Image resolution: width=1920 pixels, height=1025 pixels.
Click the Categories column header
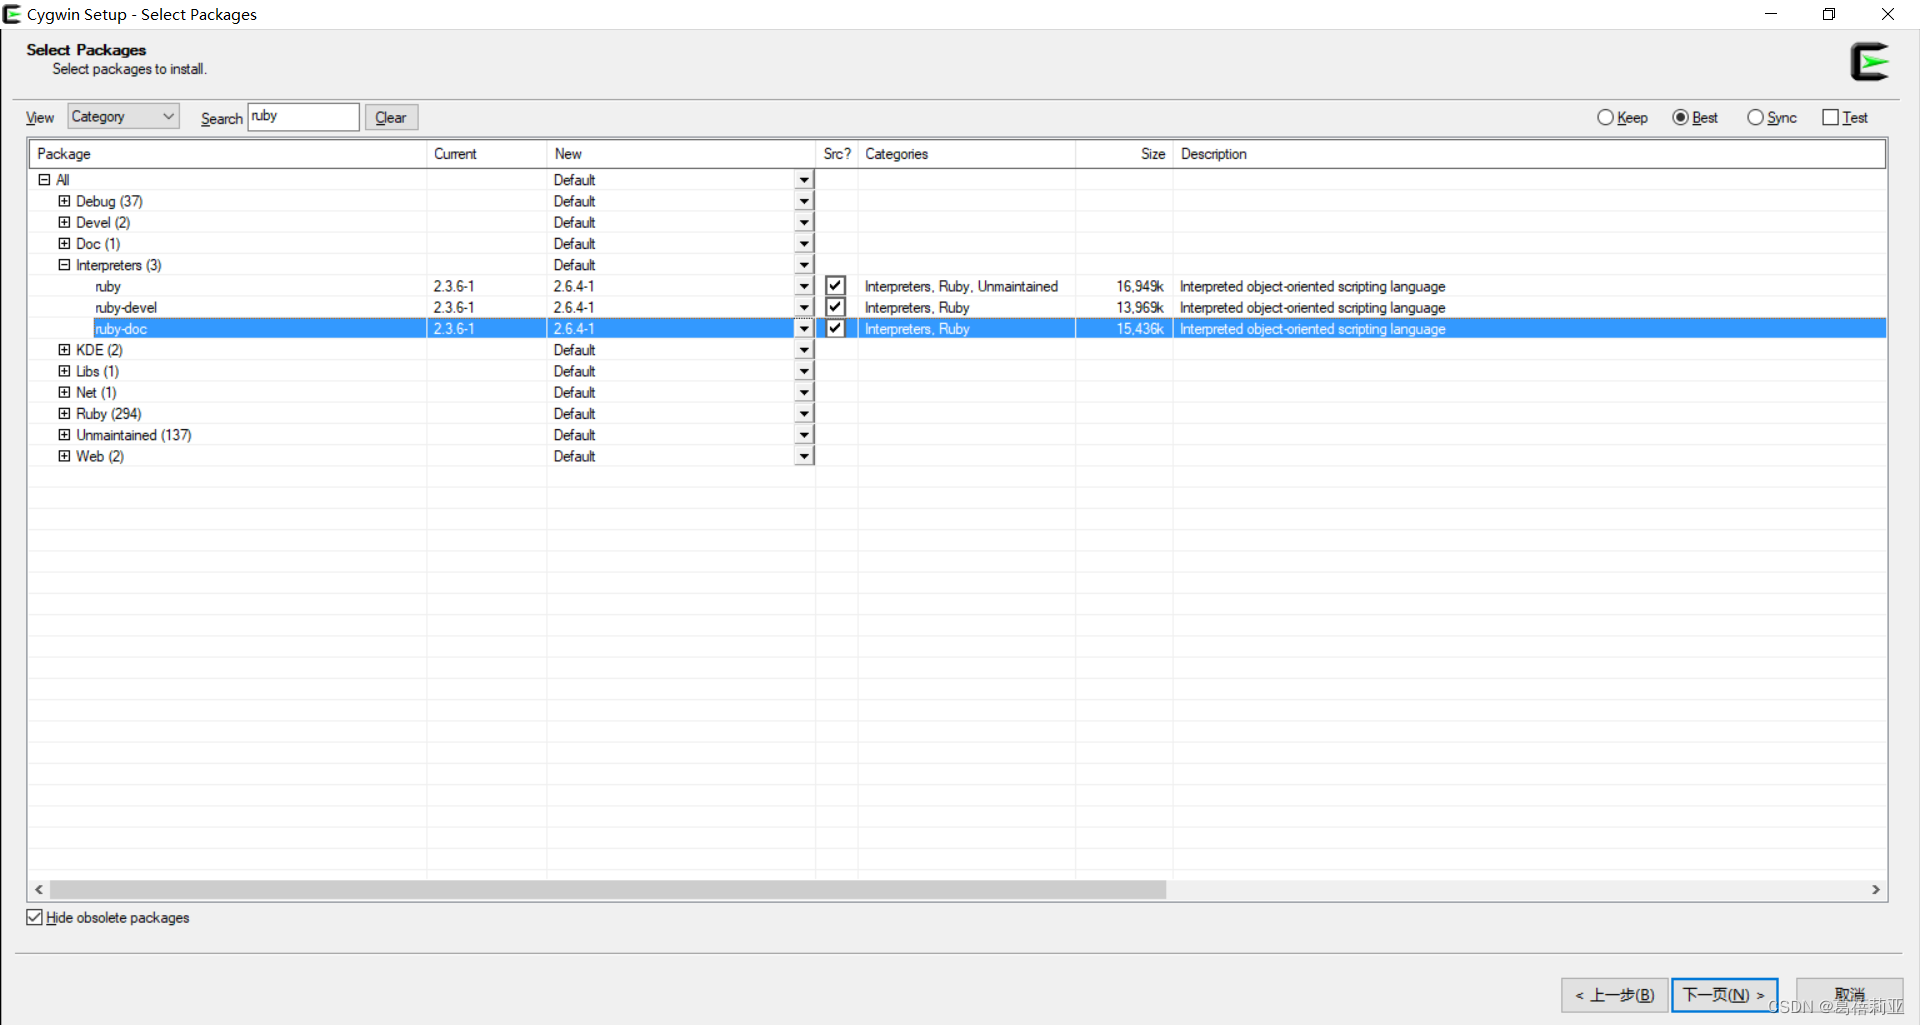967,154
